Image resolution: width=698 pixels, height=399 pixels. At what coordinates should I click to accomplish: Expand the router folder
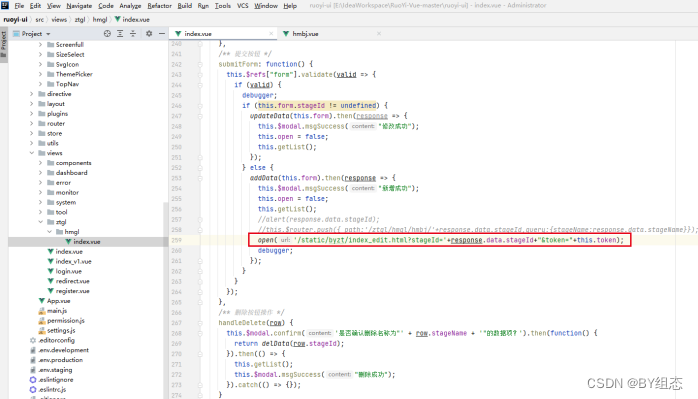(x=32, y=123)
